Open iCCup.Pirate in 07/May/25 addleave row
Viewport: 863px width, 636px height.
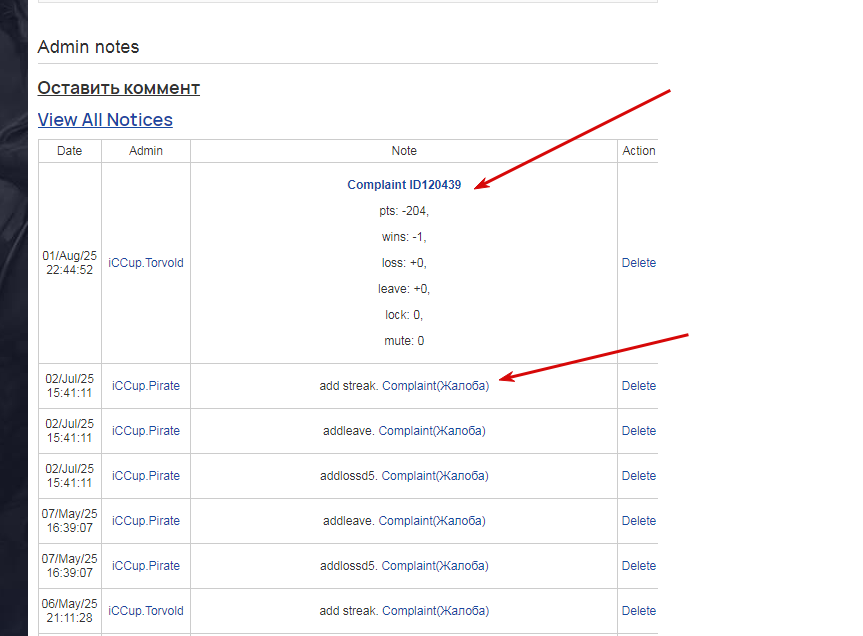[x=146, y=521]
